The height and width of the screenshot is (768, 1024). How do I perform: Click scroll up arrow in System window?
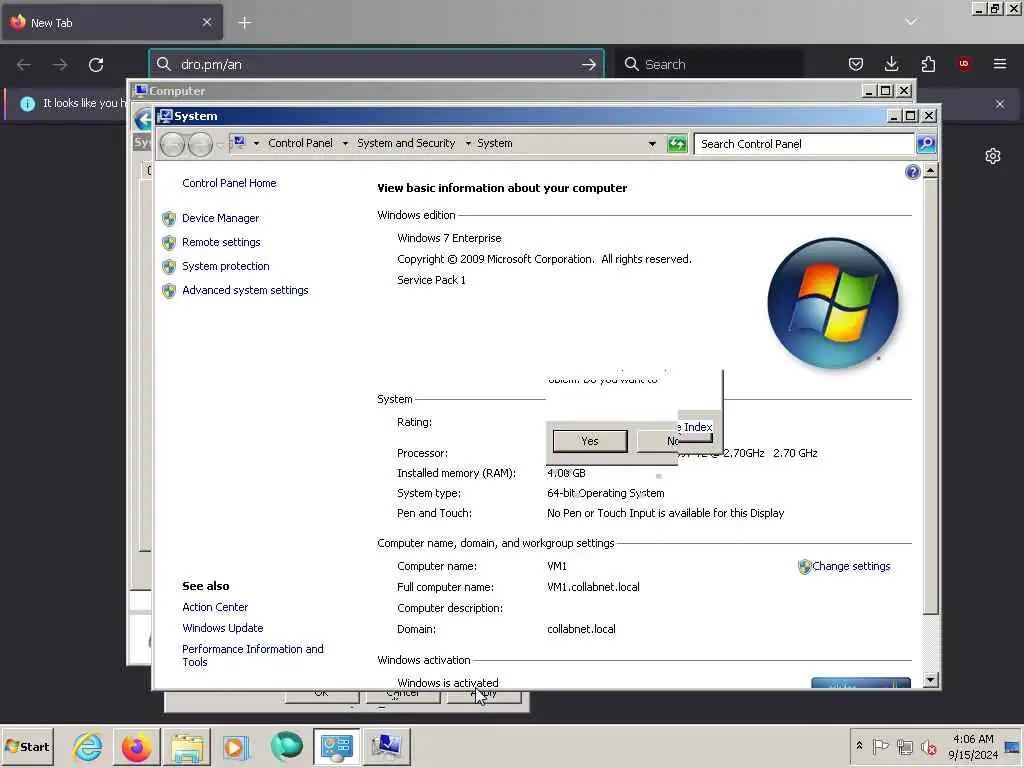point(931,171)
